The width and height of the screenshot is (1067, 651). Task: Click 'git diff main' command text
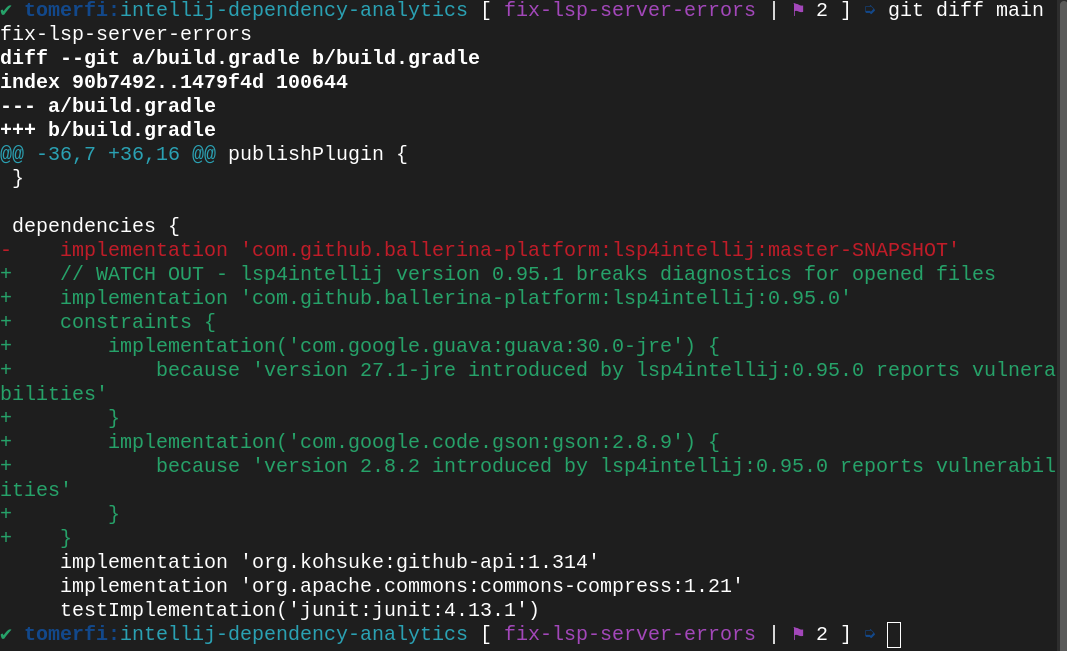[966, 10]
